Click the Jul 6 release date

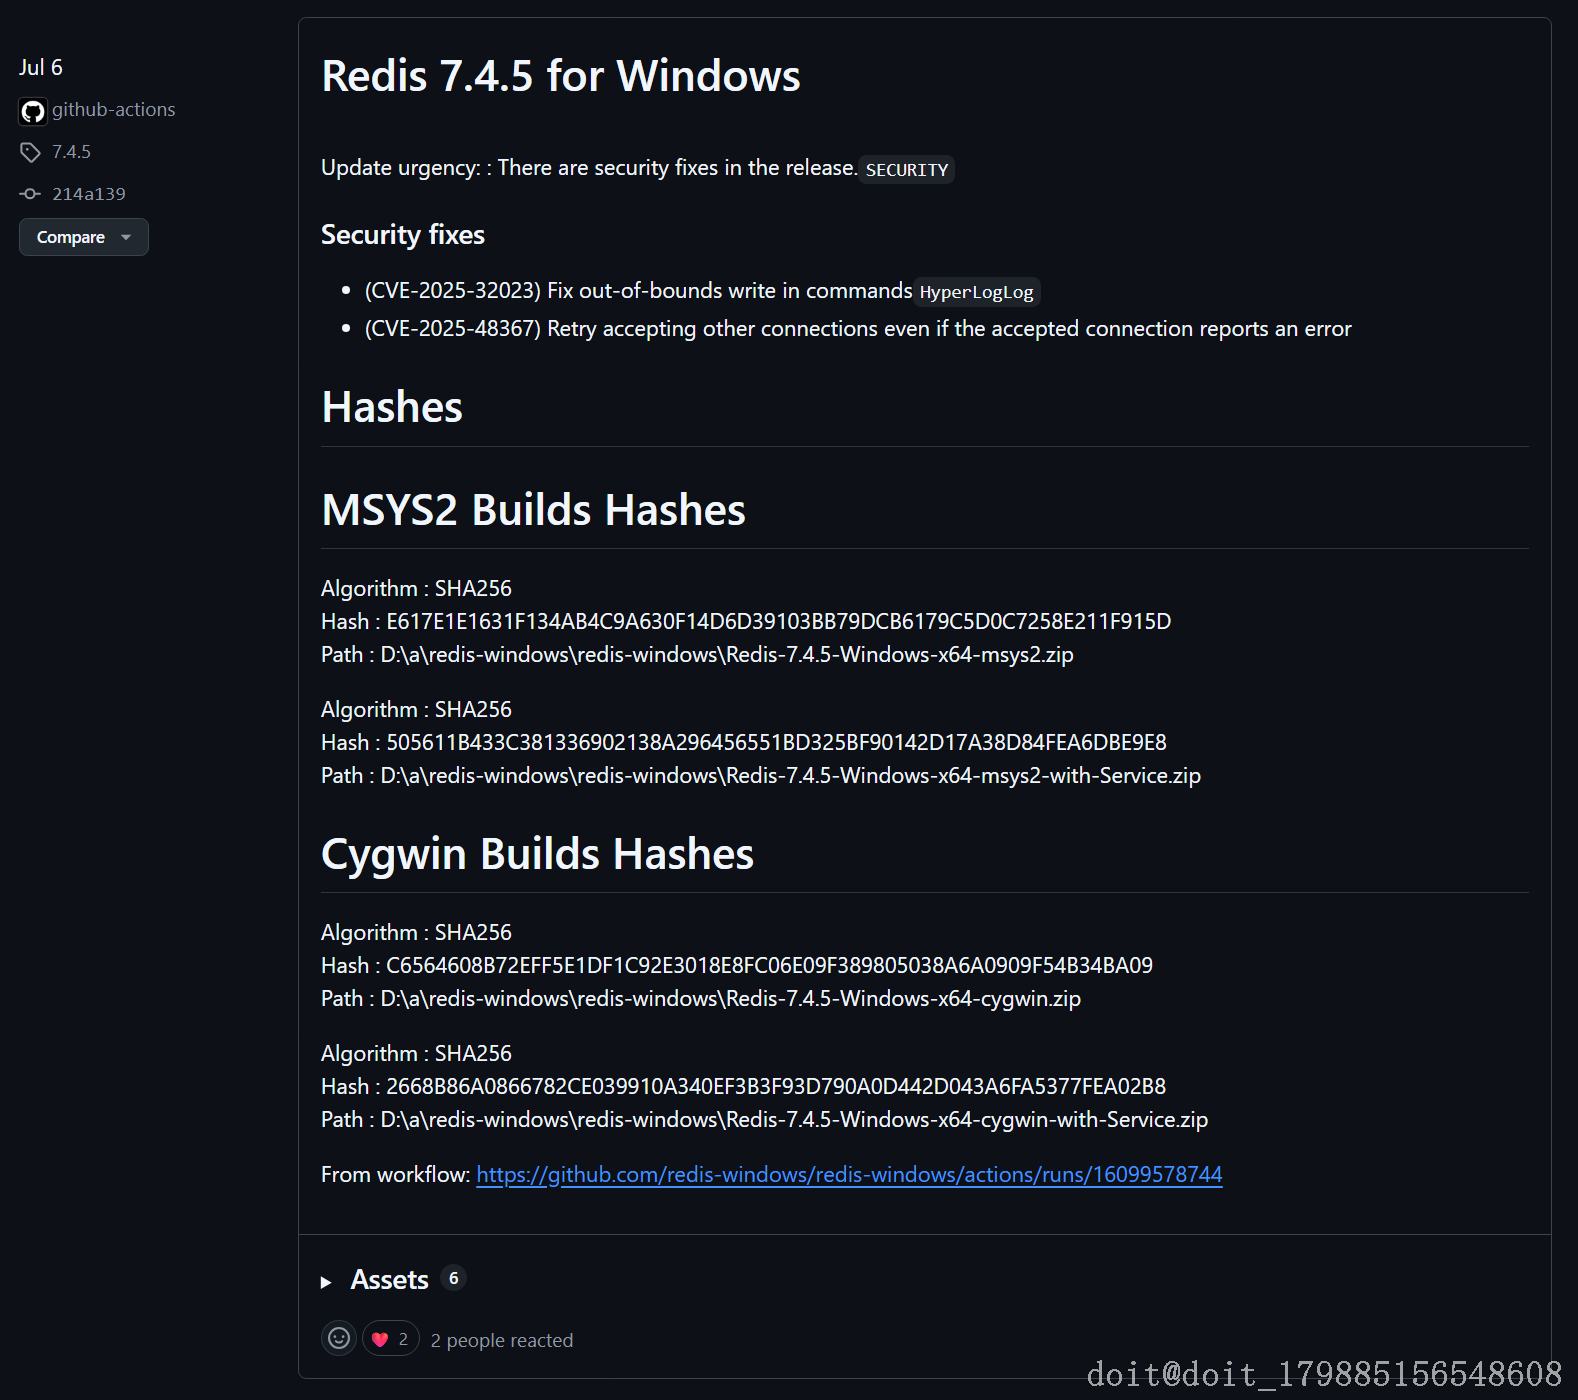coord(41,67)
